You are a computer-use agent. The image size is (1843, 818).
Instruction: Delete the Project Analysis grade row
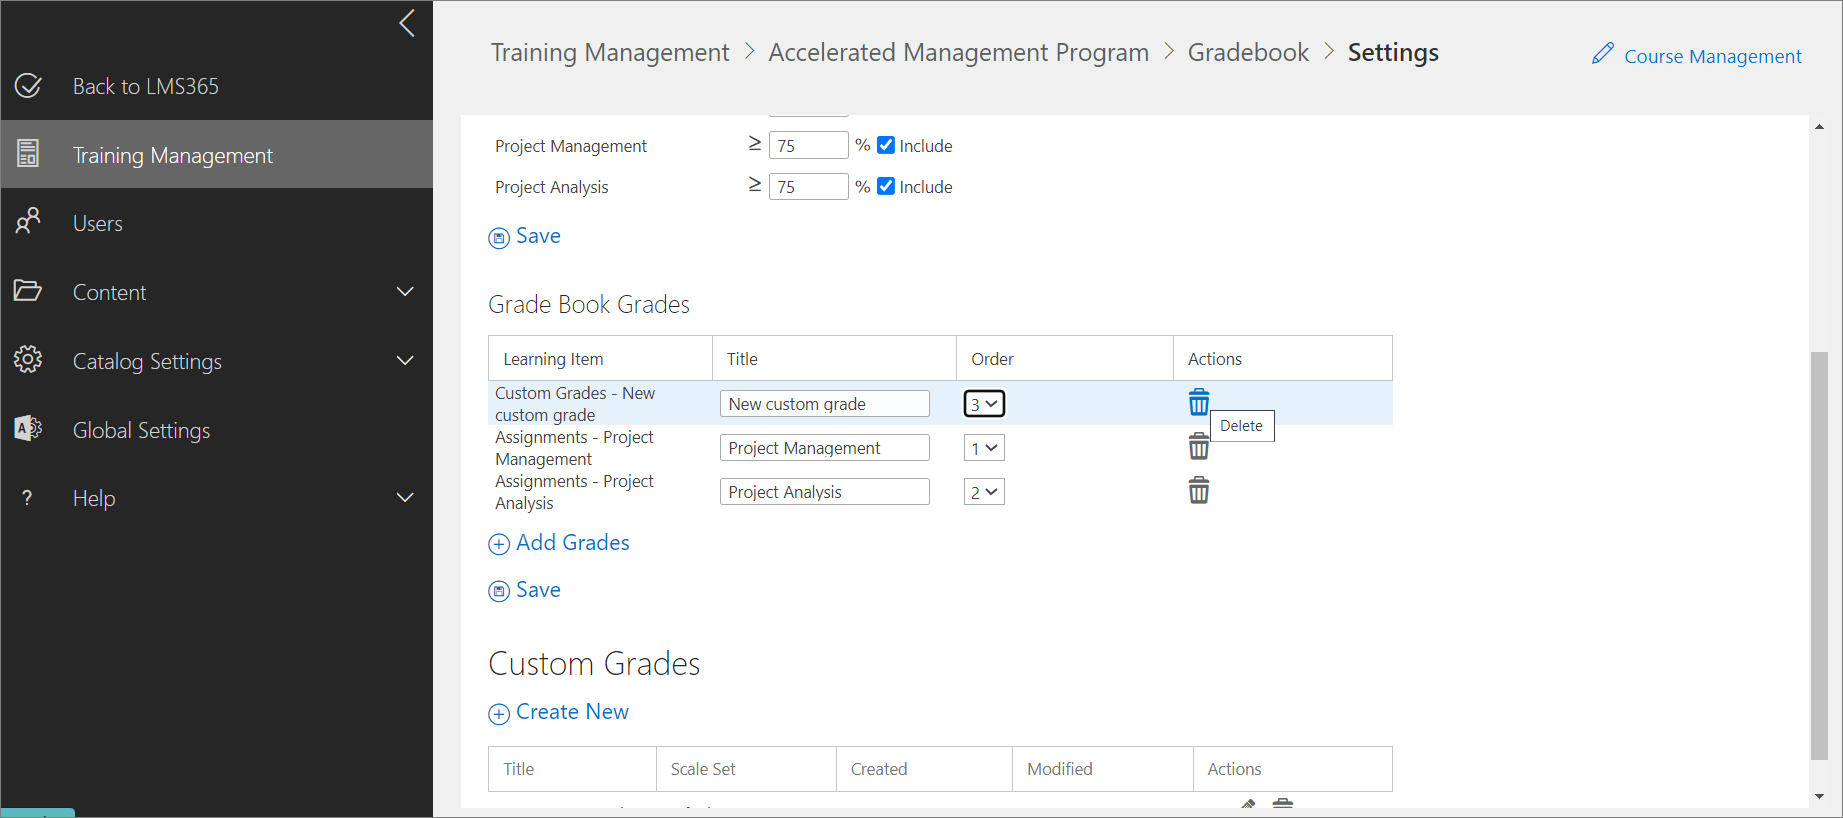click(x=1198, y=491)
